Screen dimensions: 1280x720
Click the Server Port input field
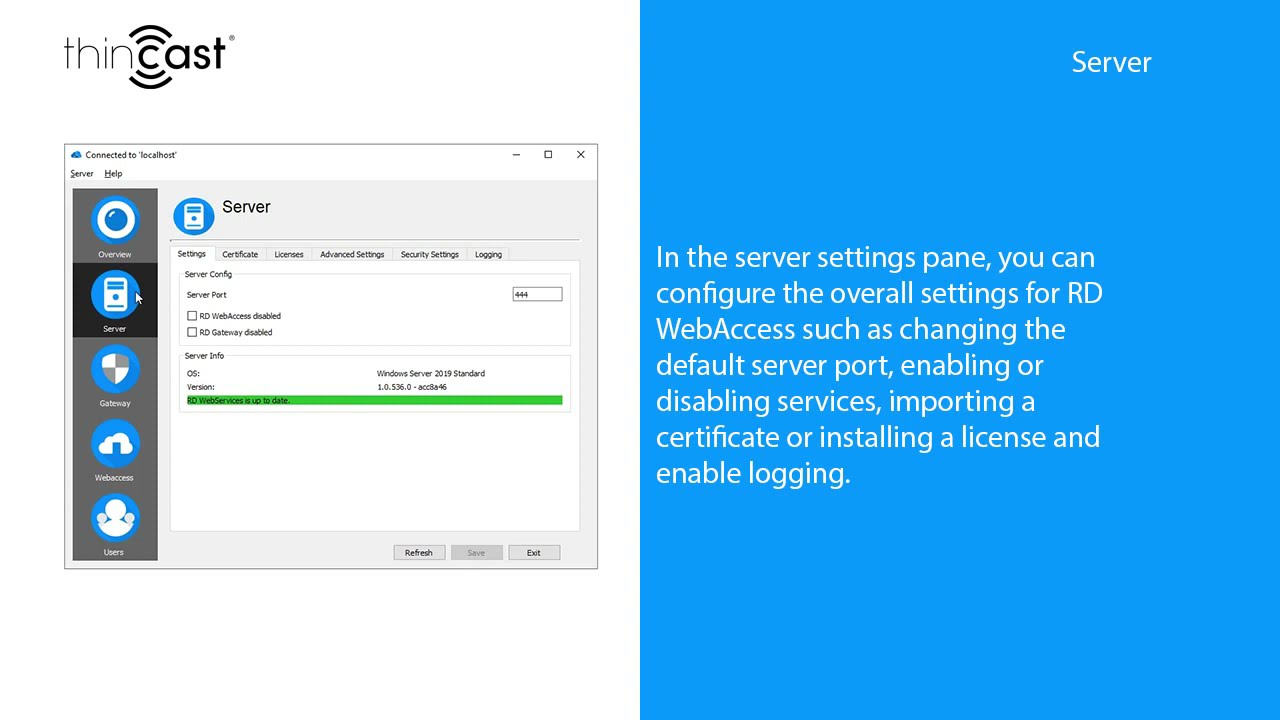[x=537, y=294]
